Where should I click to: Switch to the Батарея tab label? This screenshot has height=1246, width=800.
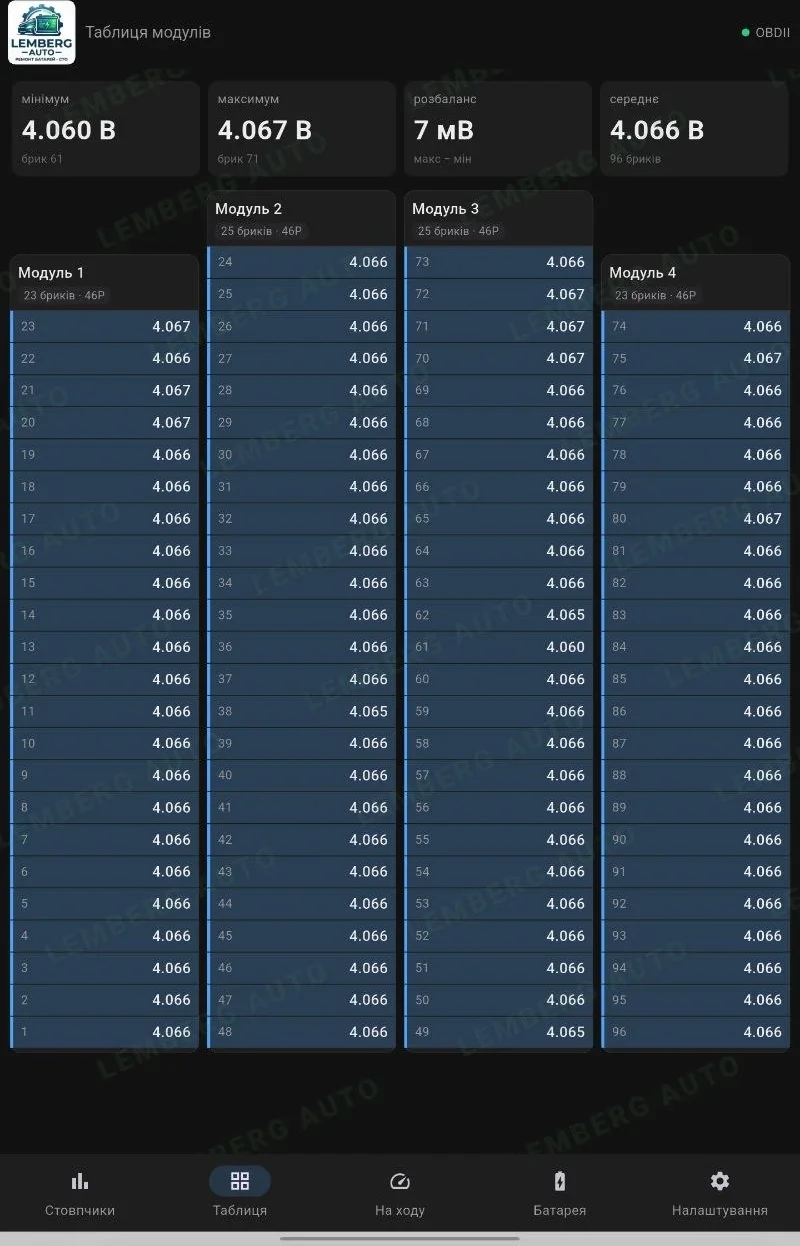pyautogui.click(x=560, y=1210)
